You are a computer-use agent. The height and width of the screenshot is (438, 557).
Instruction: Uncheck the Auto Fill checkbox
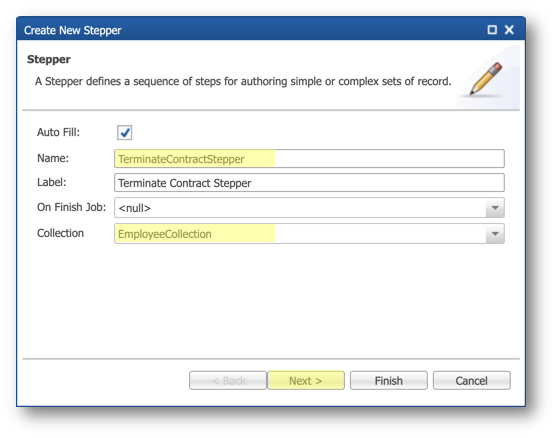click(124, 133)
